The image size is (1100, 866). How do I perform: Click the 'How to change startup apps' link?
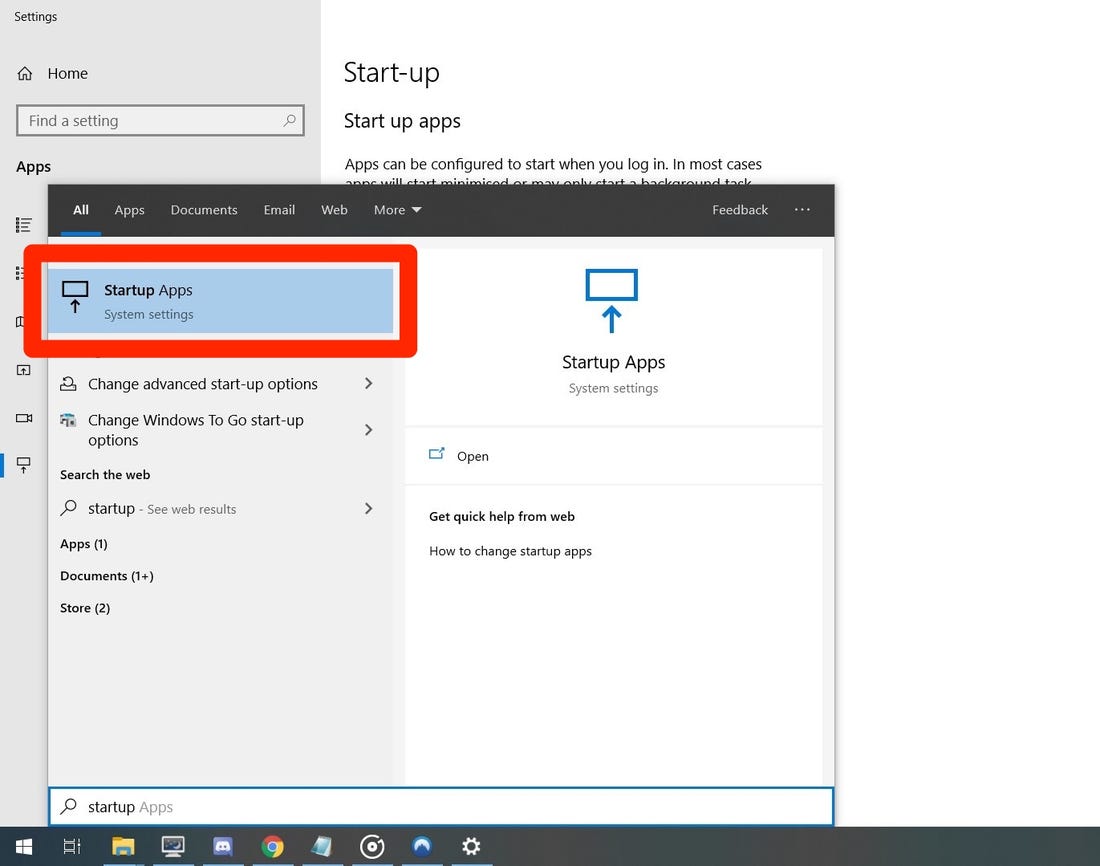pyautogui.click(x=510, y=551)
